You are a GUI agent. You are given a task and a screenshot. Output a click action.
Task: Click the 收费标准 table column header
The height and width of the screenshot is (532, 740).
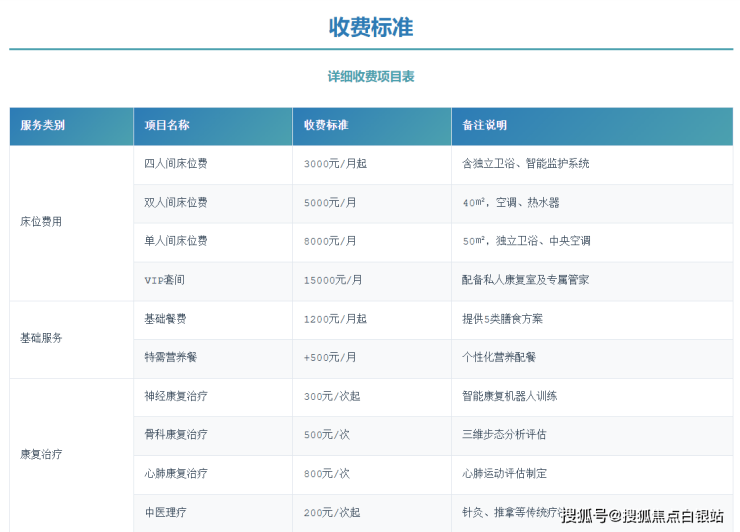(326, 126)
